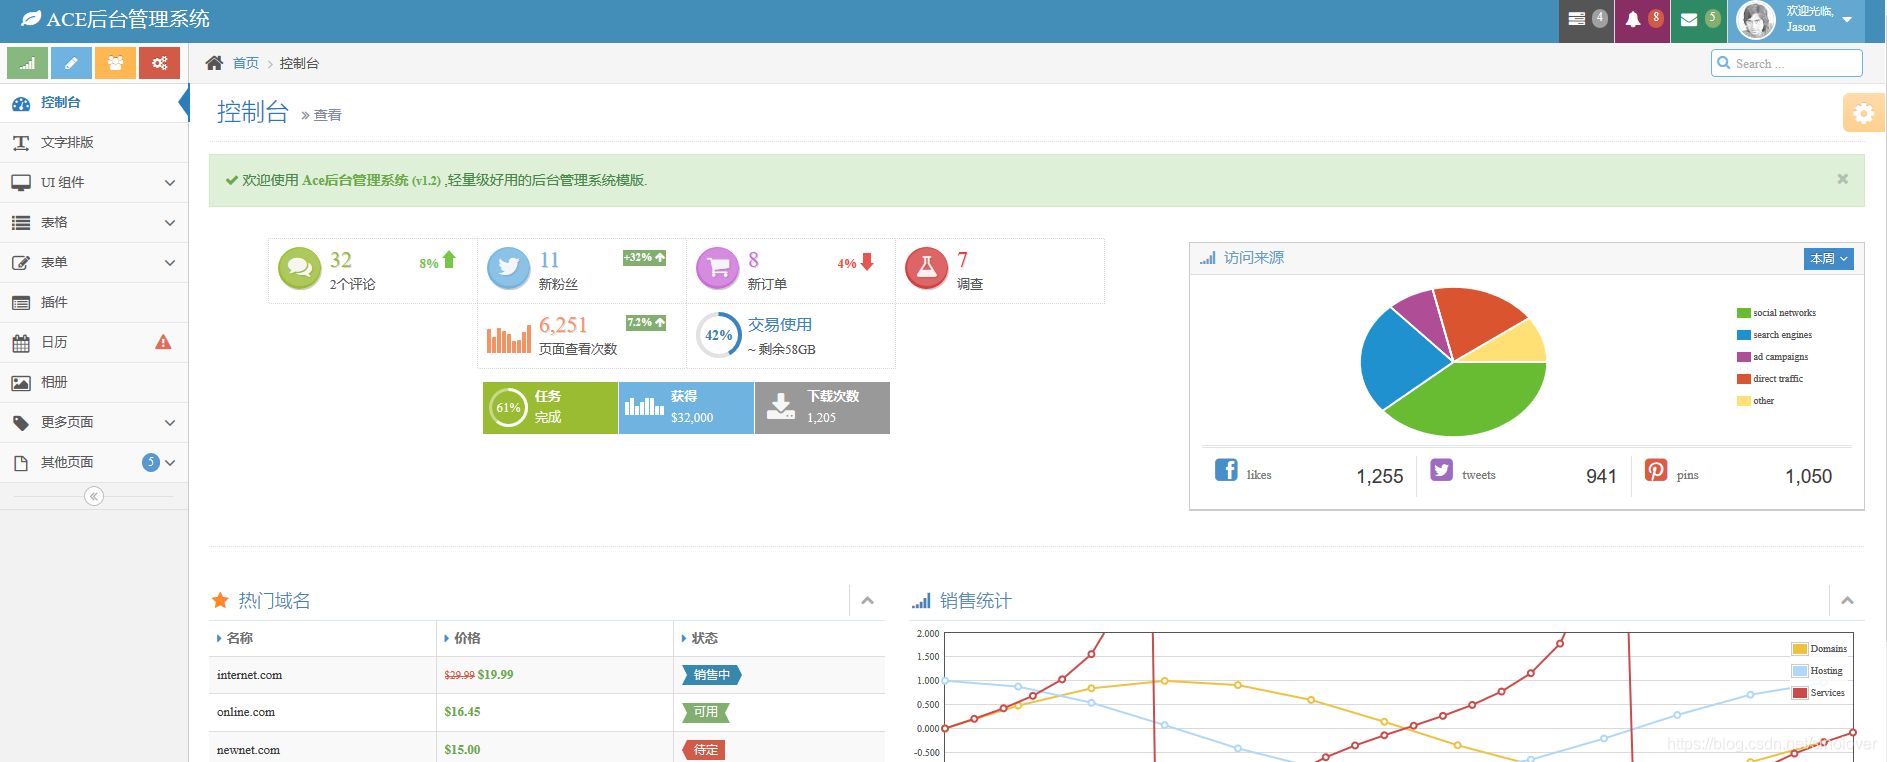Click the home icon in breadcrumb

click(x=214, y=63)
